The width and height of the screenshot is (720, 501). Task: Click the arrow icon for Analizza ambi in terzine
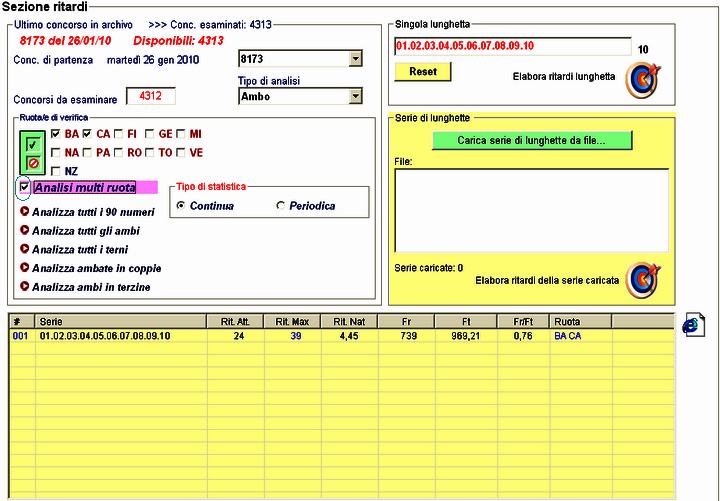click(25, 286)
